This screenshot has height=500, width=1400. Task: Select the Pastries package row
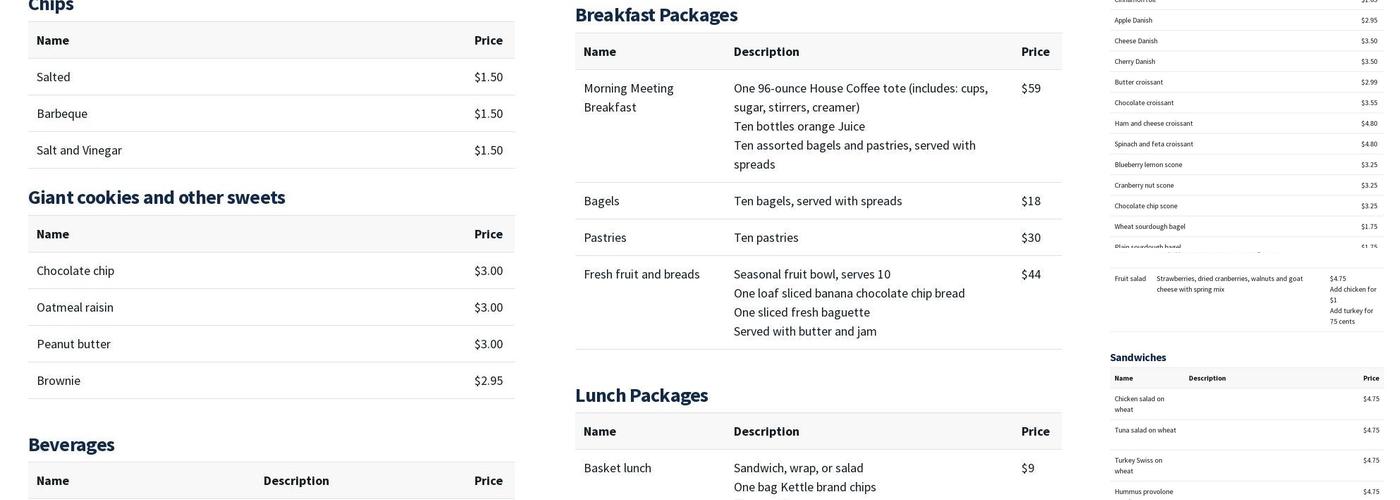(605, 238)
